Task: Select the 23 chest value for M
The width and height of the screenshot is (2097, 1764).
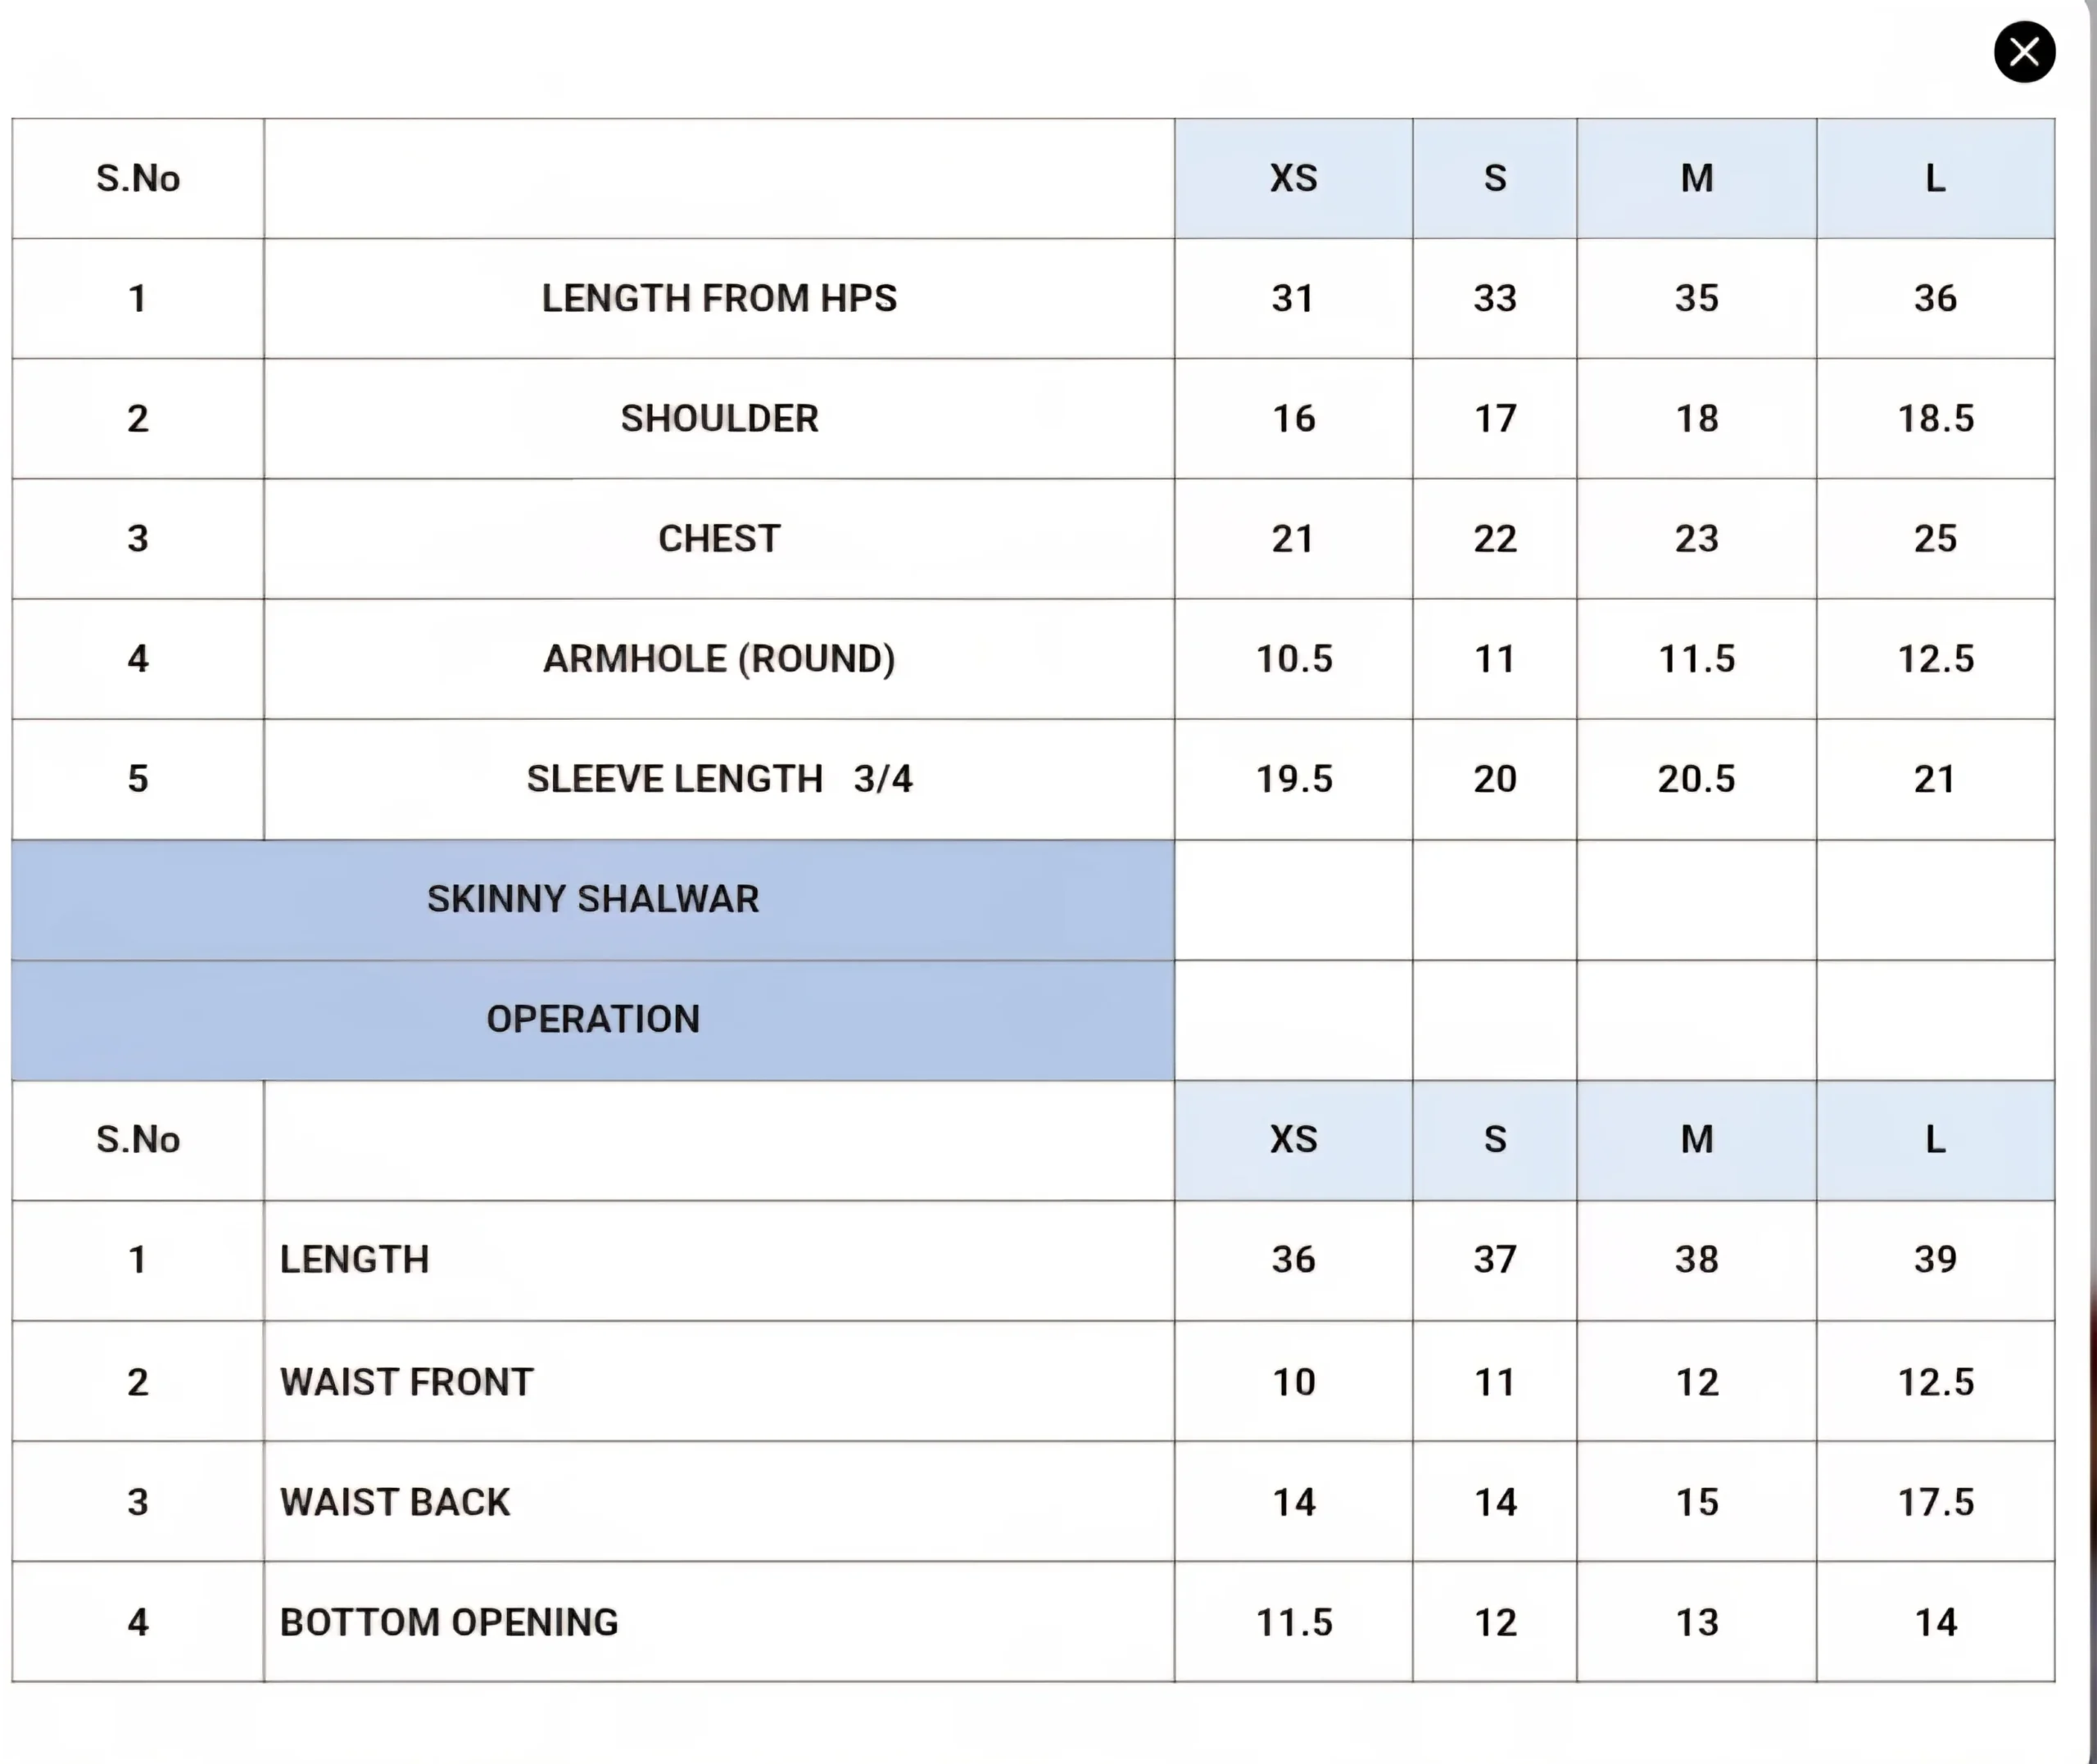Action: (x=1696, y=539)
